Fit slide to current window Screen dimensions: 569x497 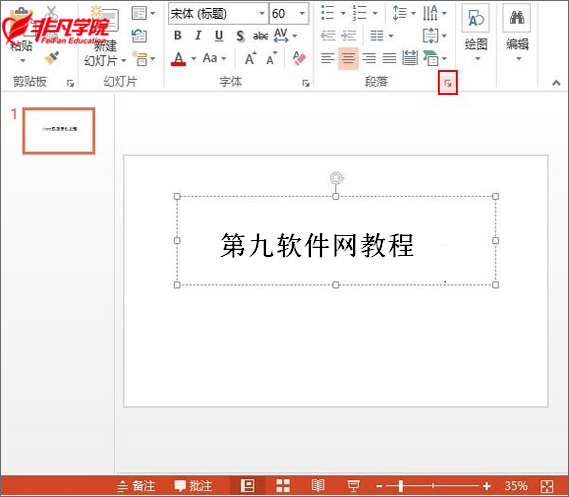click(547, 486)
